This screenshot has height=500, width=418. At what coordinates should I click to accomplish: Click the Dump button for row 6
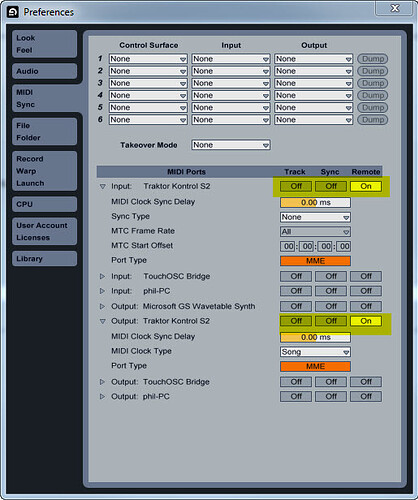[373, 120]
